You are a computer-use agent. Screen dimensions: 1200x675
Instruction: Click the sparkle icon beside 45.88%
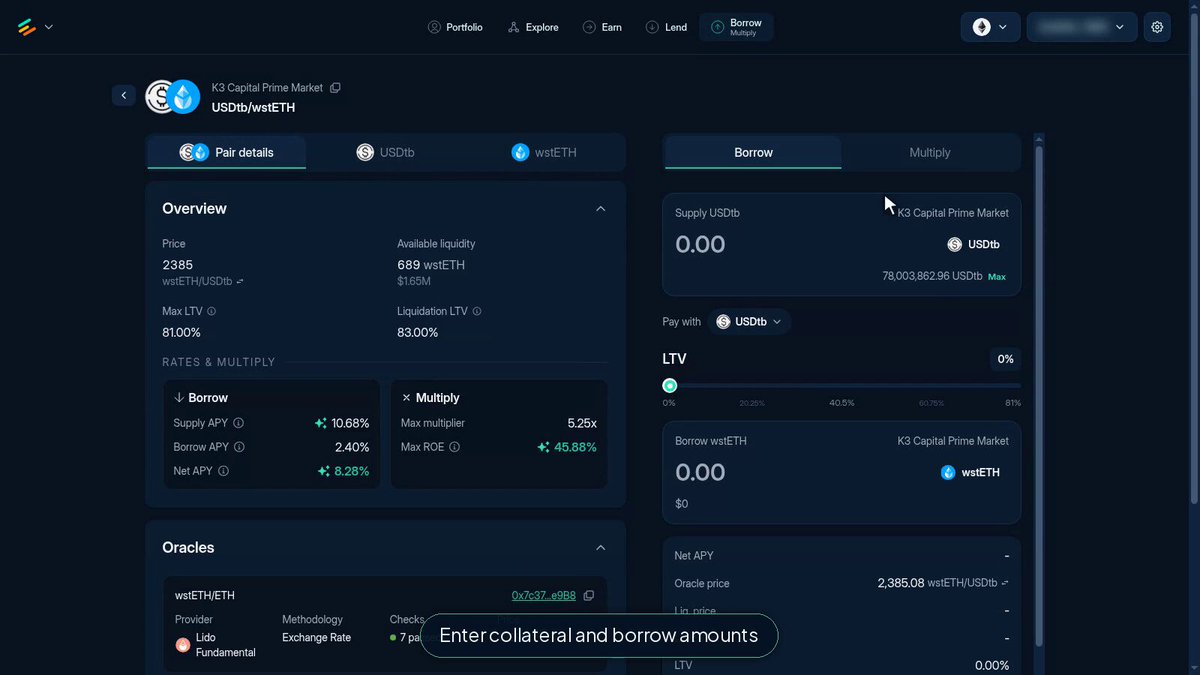[543, 447]
